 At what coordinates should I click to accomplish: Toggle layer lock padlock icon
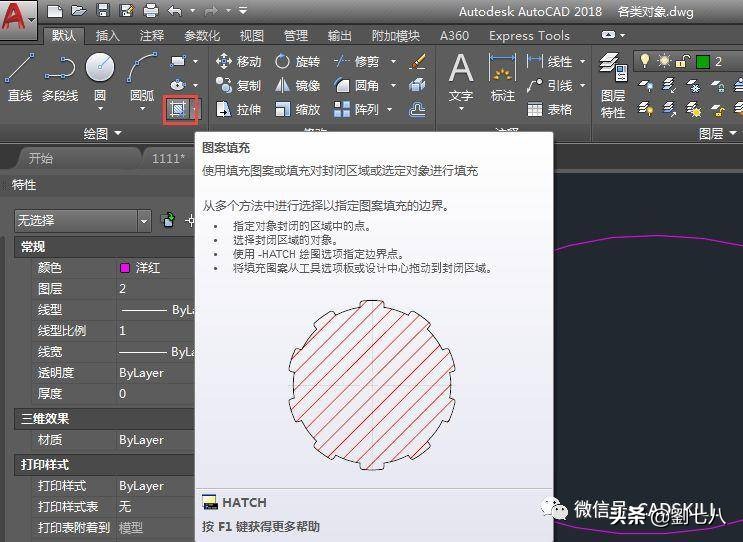(x=683, y=61)
